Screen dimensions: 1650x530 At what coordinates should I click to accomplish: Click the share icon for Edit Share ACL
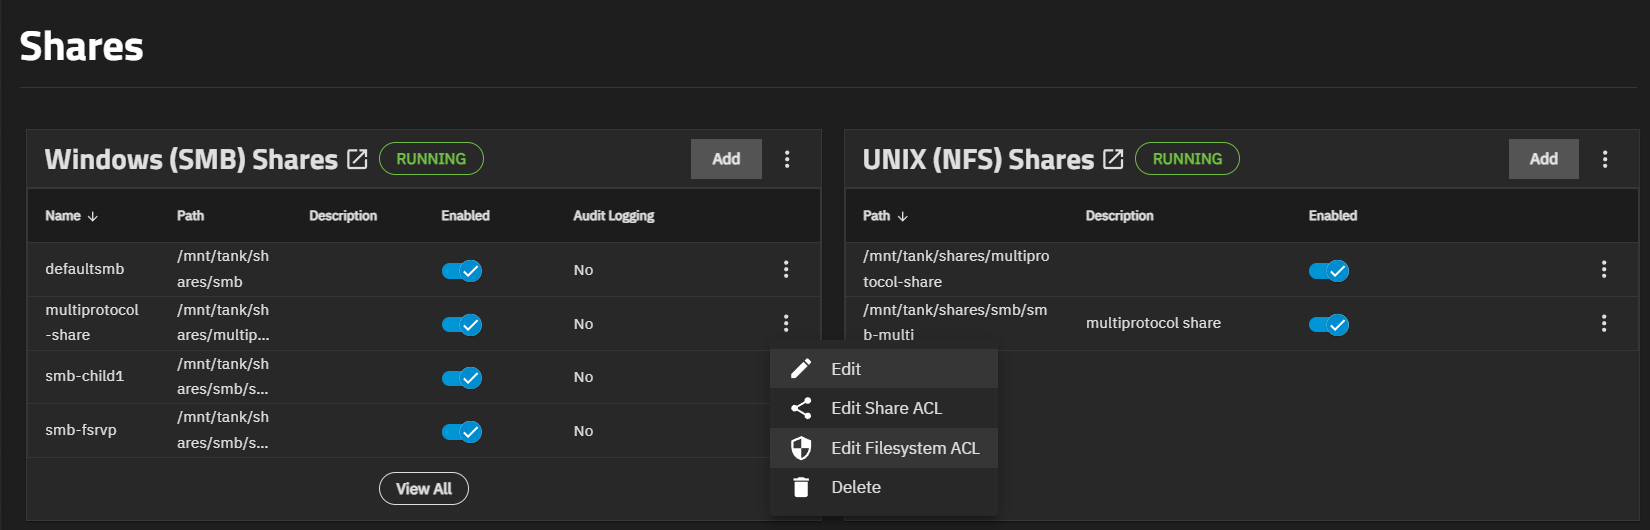(x=801, y=408)
